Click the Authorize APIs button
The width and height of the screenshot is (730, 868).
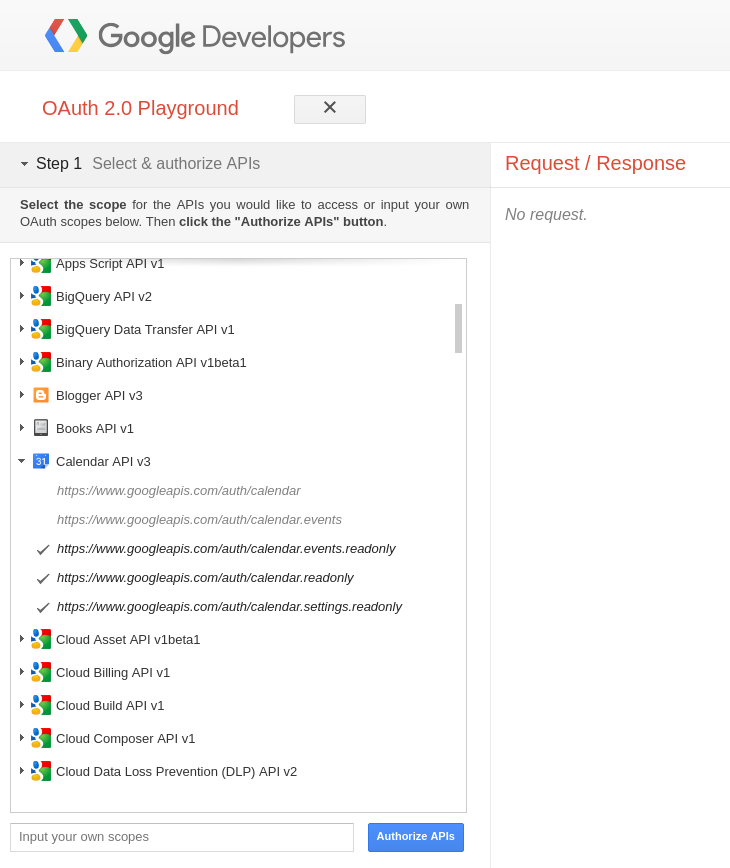click(x=416, y=836)
